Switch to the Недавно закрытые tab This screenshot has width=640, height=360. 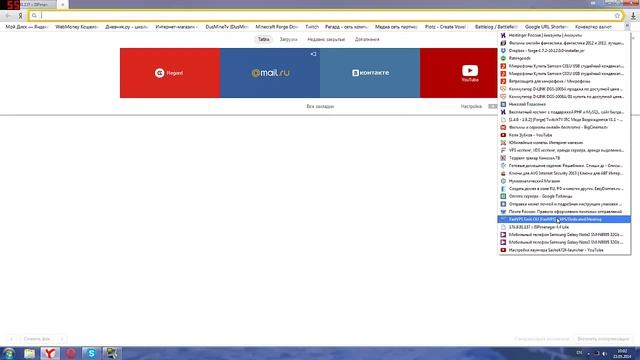326,39
